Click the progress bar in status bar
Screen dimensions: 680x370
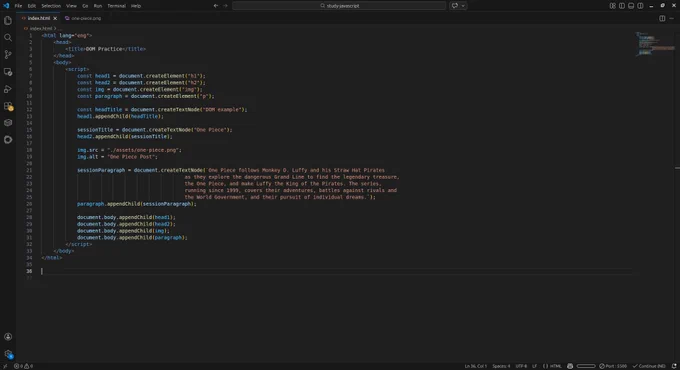tap(586, 366)
